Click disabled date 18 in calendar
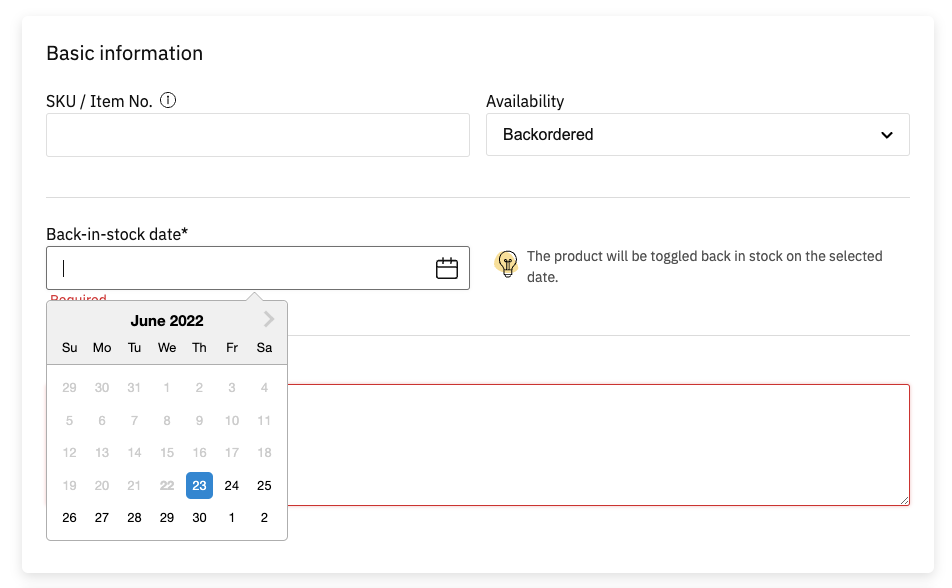This screenshot has width=952, height=588. 264,453
